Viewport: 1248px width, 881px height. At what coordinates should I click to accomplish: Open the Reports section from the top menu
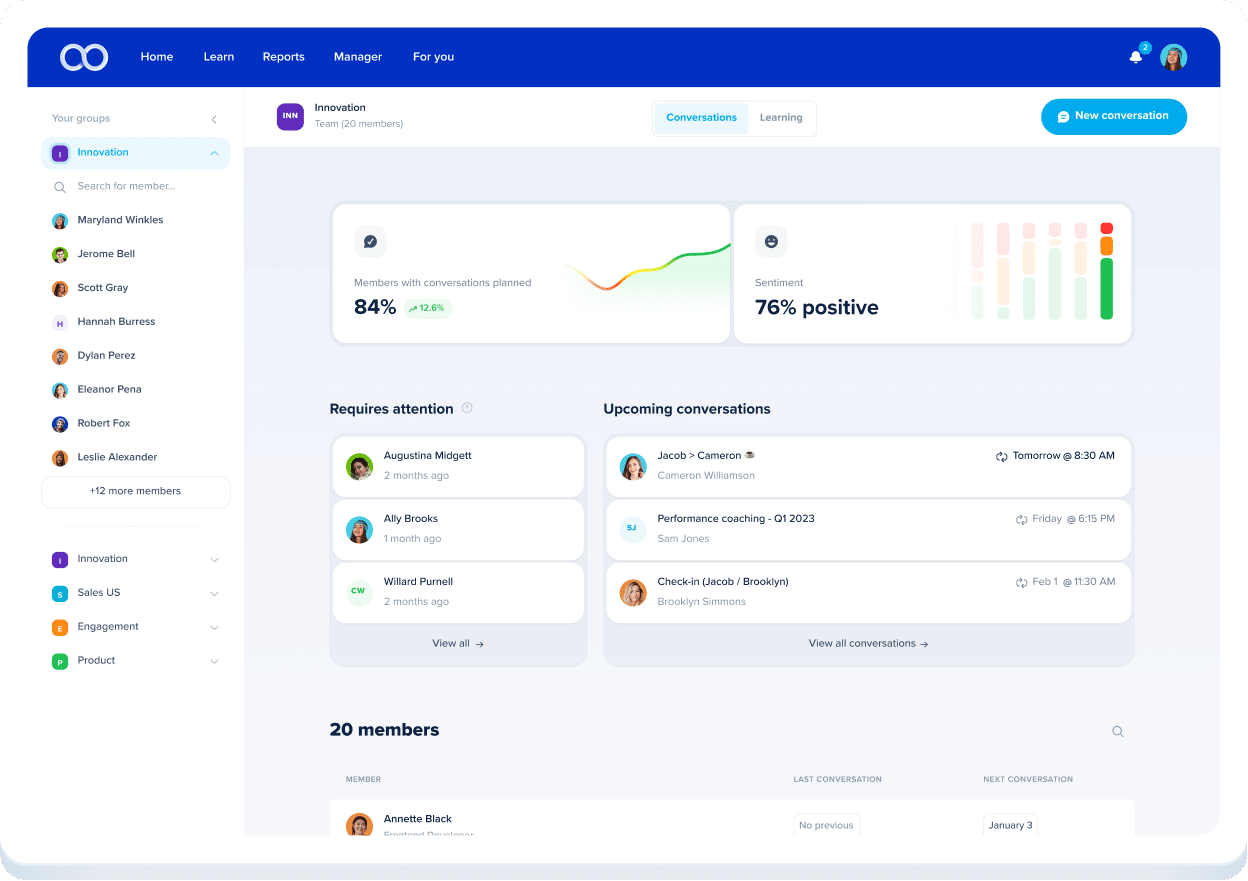283,57
